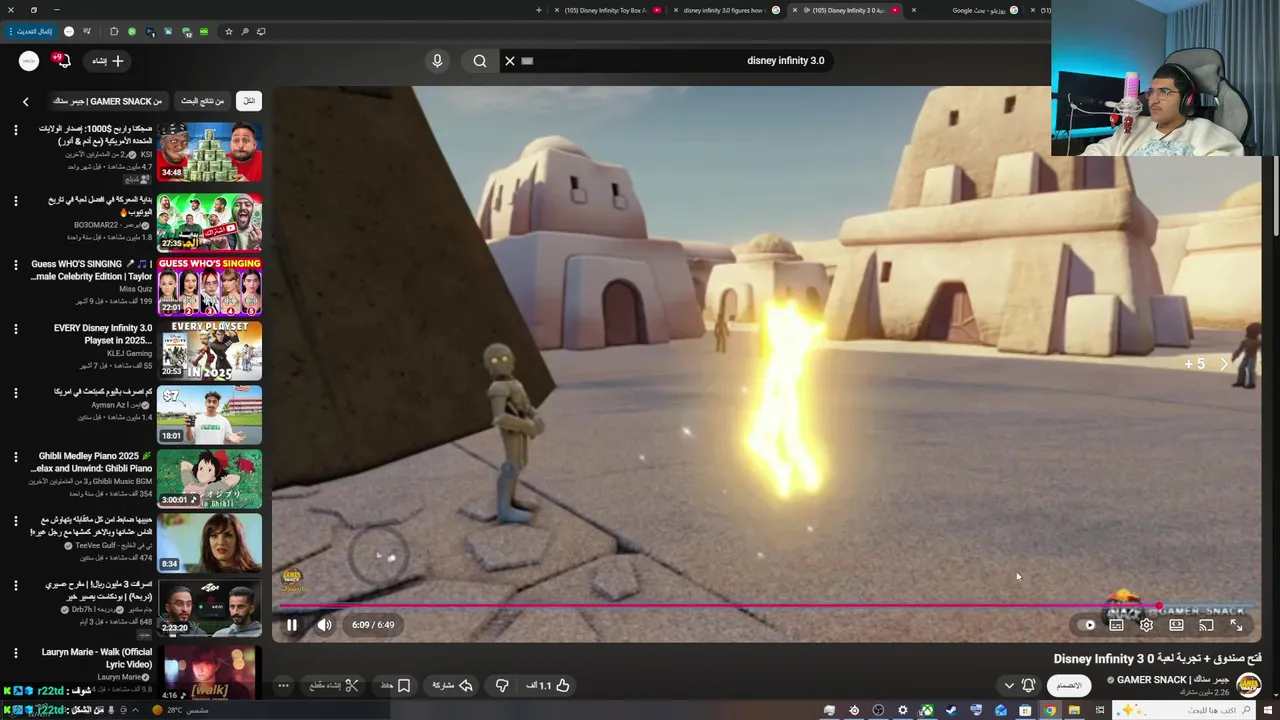This screenshot has width=1280, height=720.
Task: Open options menu for EVERY Disney Infinity video
Action: 15,329
